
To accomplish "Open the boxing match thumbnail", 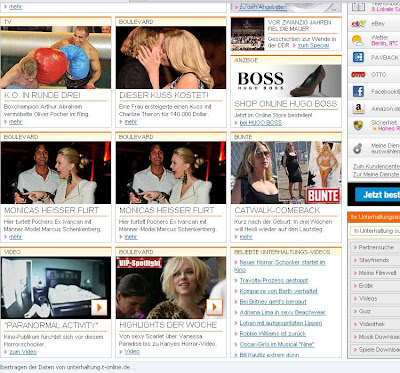I will click(x=56, y=57).
